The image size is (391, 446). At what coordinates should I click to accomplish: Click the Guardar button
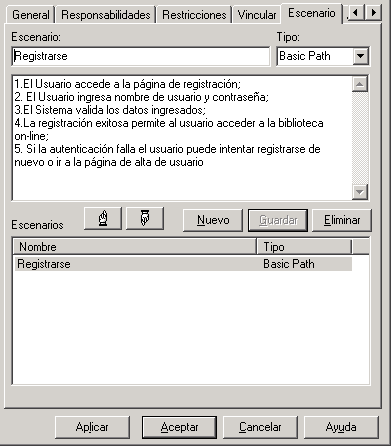[278, 220]
